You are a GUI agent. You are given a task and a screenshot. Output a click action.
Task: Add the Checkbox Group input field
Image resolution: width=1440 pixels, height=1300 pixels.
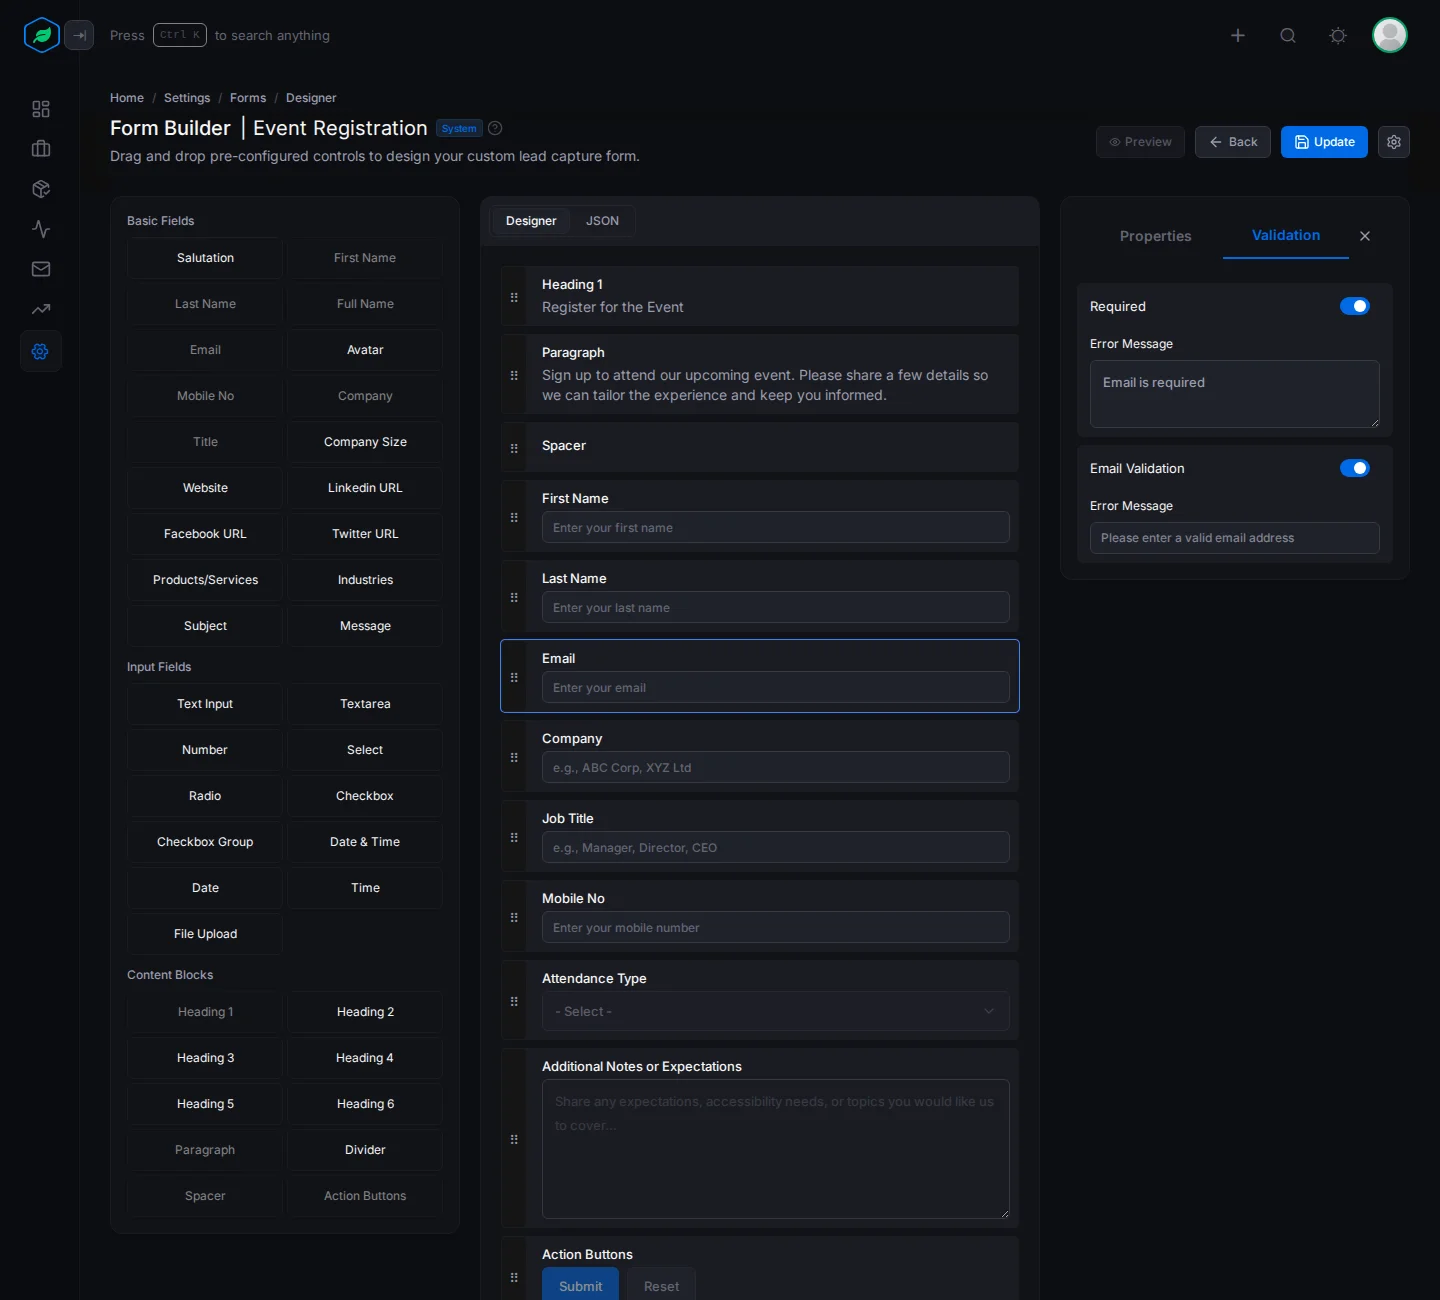pyautogui.click(x=205, y=842)
